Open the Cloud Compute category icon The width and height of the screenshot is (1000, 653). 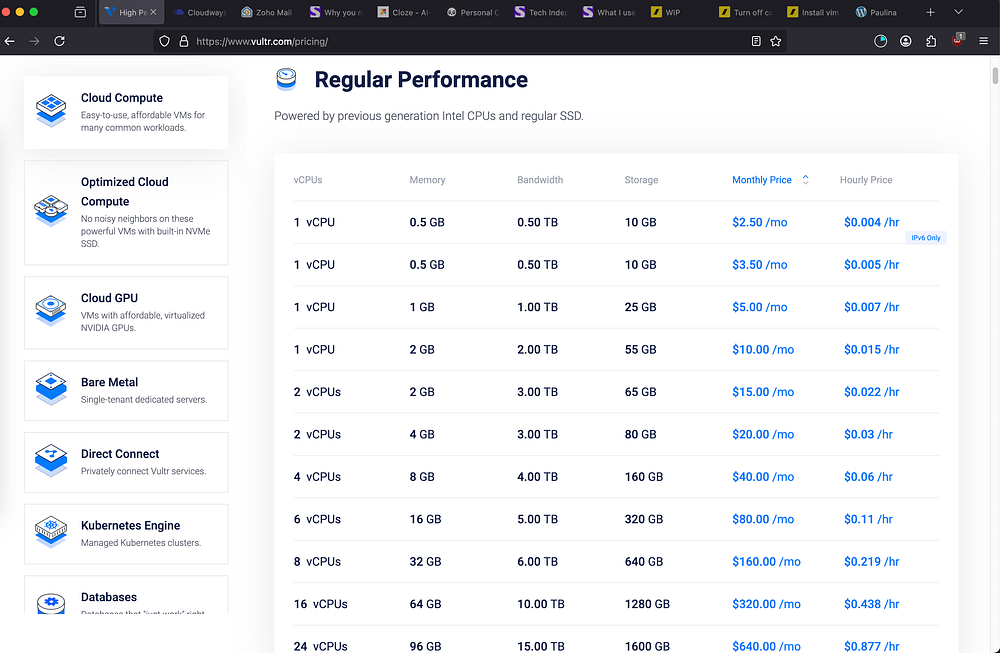(51, 110)
